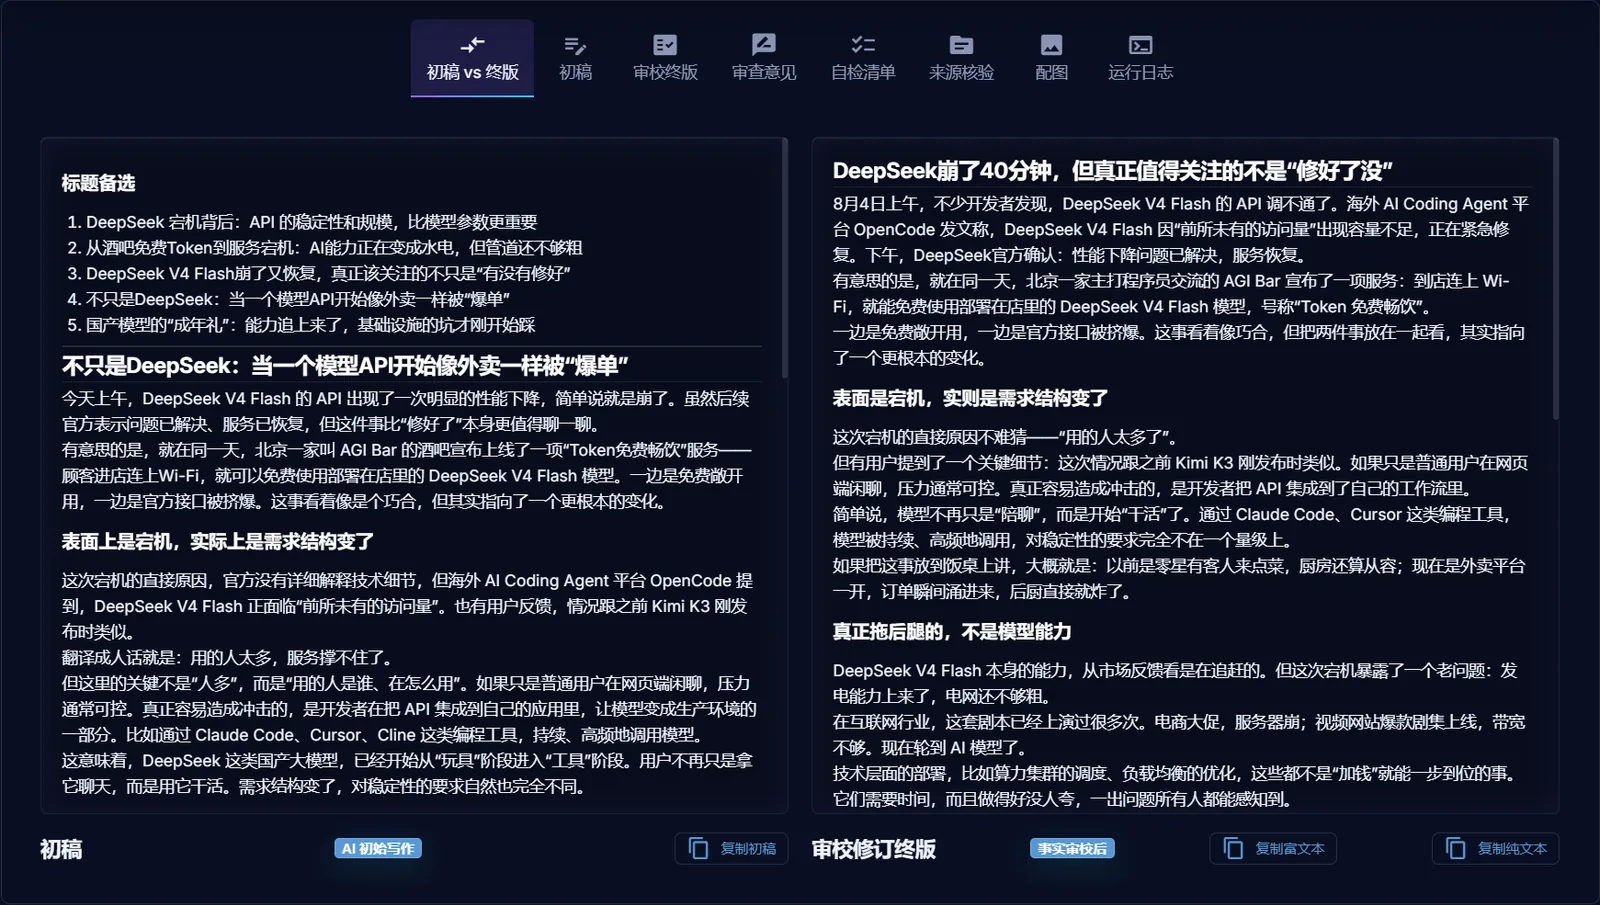Click the review comment icon above 审查意见

click(764, 44)
